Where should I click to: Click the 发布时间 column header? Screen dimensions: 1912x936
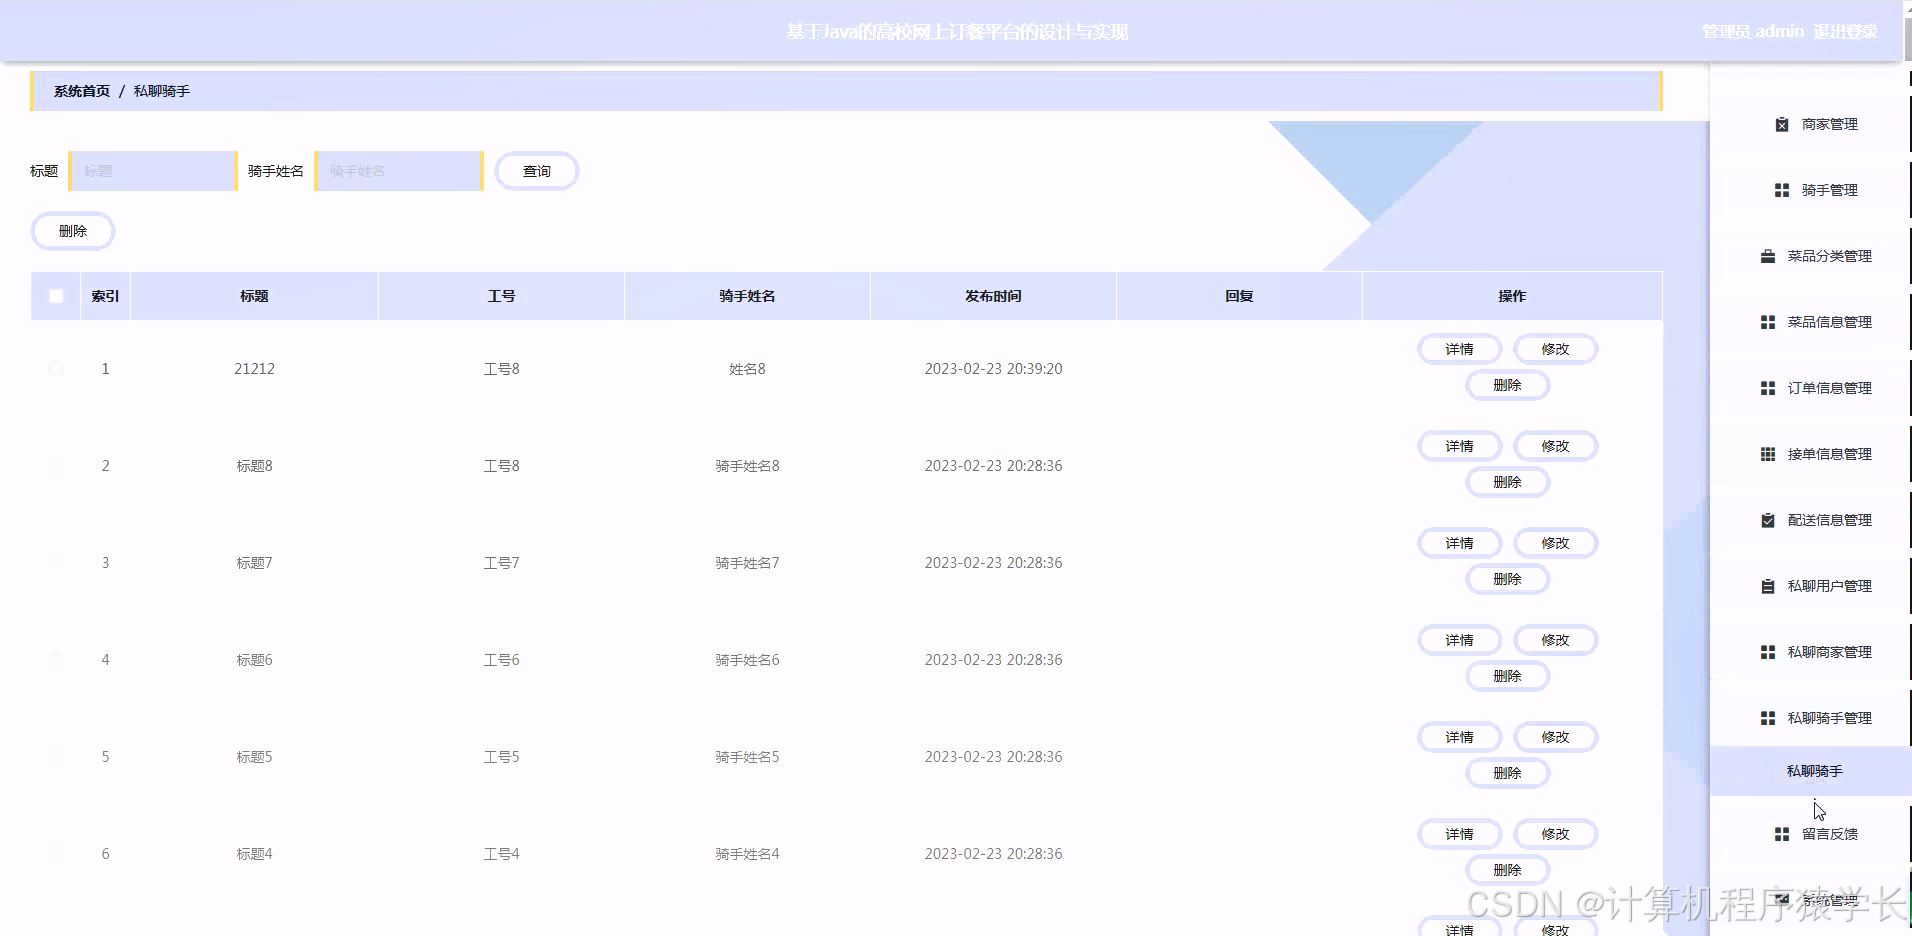coord(993,296)
